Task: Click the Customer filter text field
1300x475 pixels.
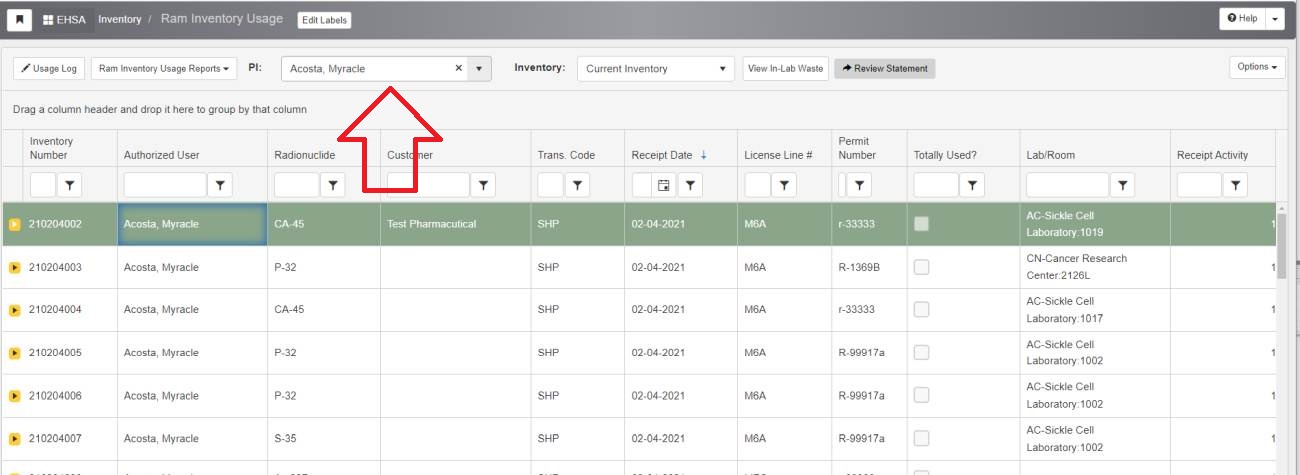Action: [x=427, y=185]
